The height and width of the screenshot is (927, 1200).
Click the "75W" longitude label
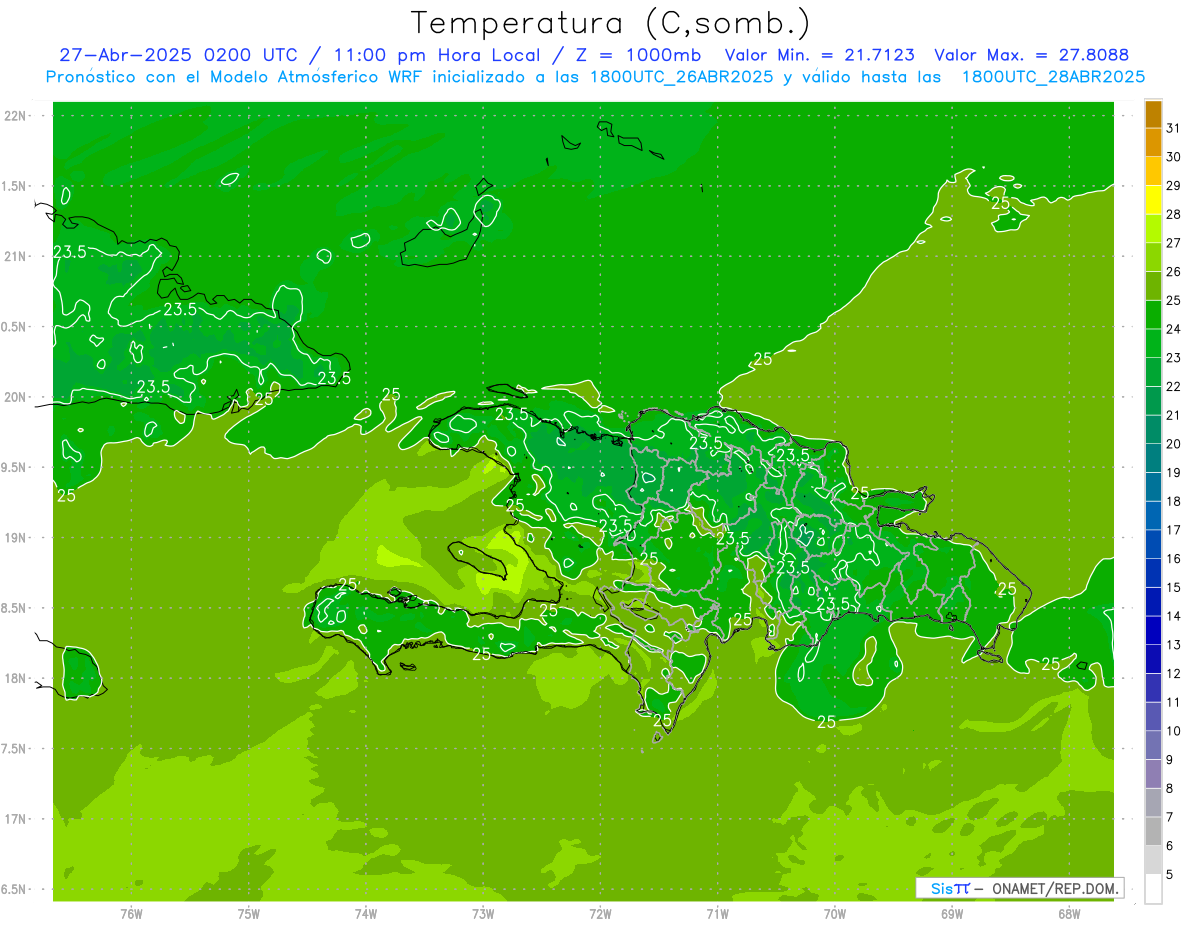point(249,914)
